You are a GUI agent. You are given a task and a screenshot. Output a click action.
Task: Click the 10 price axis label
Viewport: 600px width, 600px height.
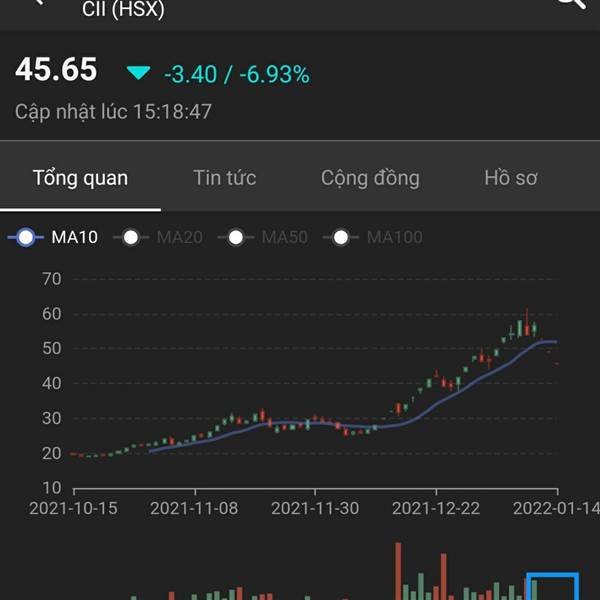point(52,488)
